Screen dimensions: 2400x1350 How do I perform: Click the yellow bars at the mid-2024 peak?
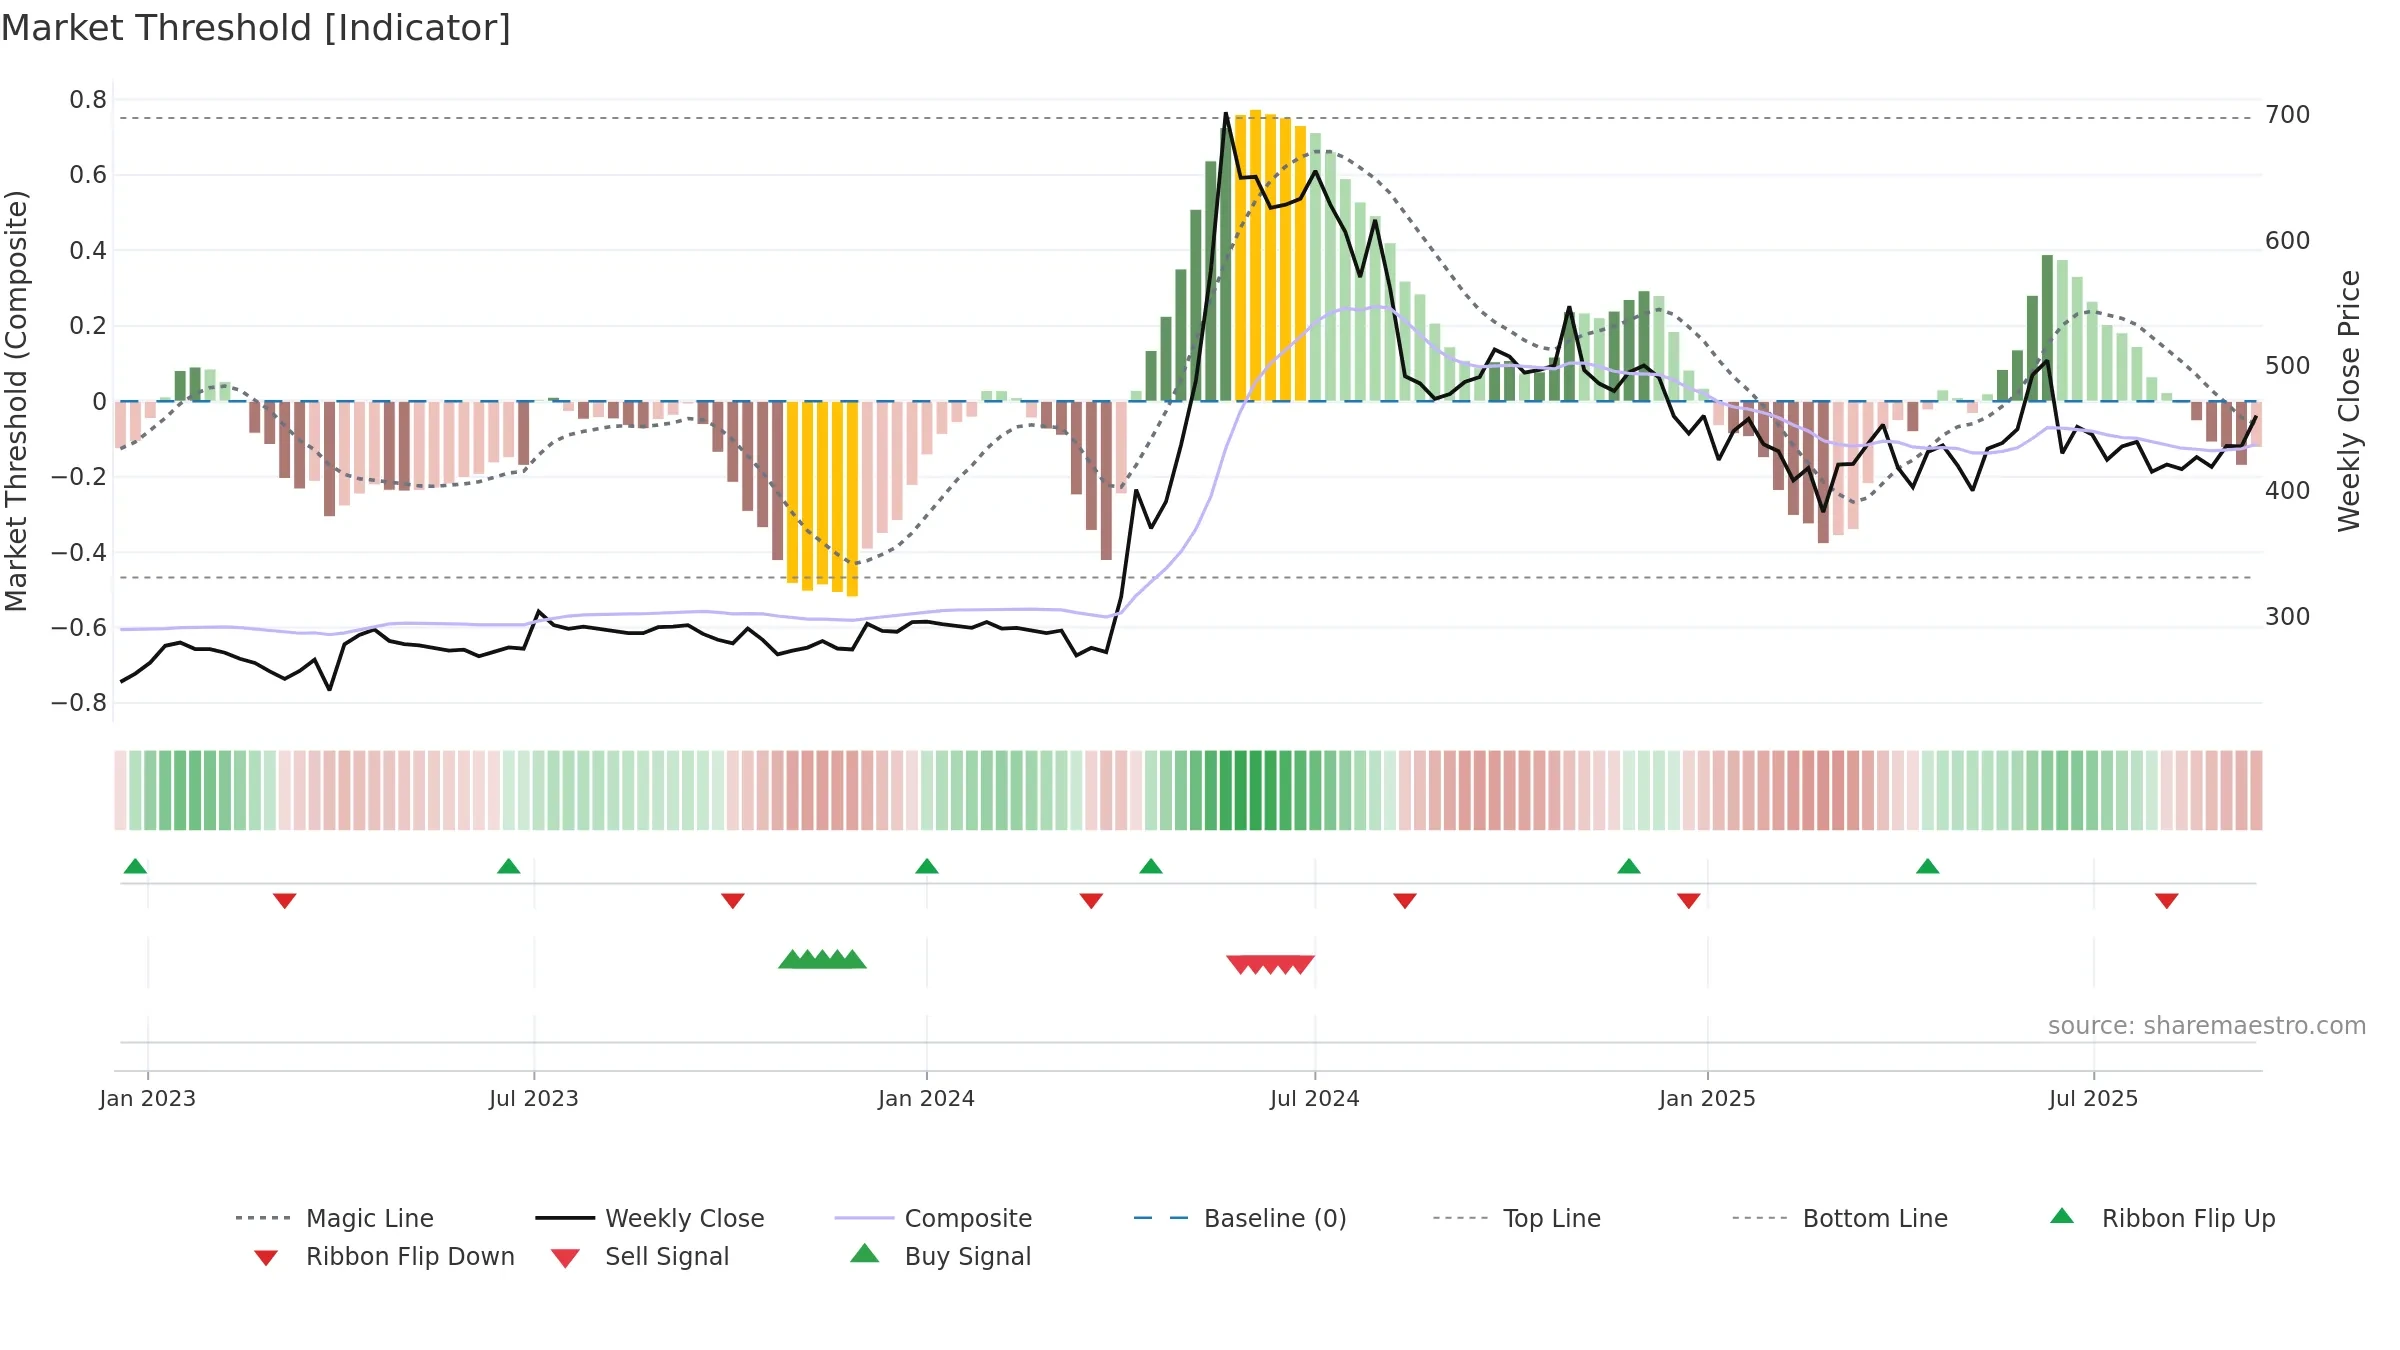tap(1271, 256)
